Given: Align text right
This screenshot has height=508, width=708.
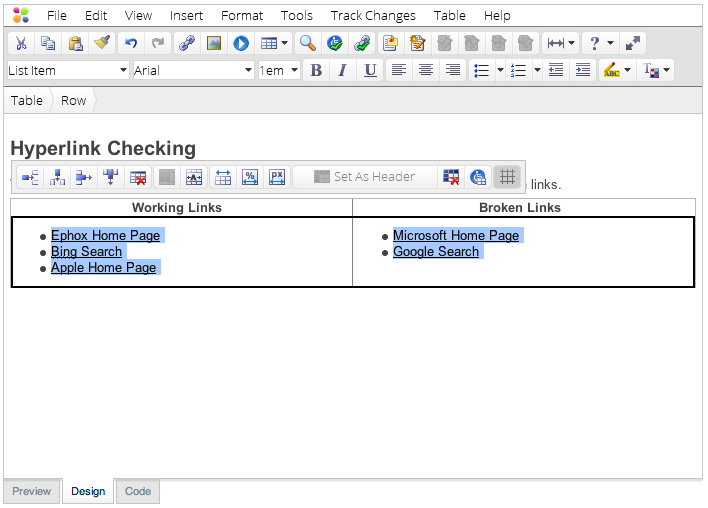Looking at the screenshot, I should point(453,70).
